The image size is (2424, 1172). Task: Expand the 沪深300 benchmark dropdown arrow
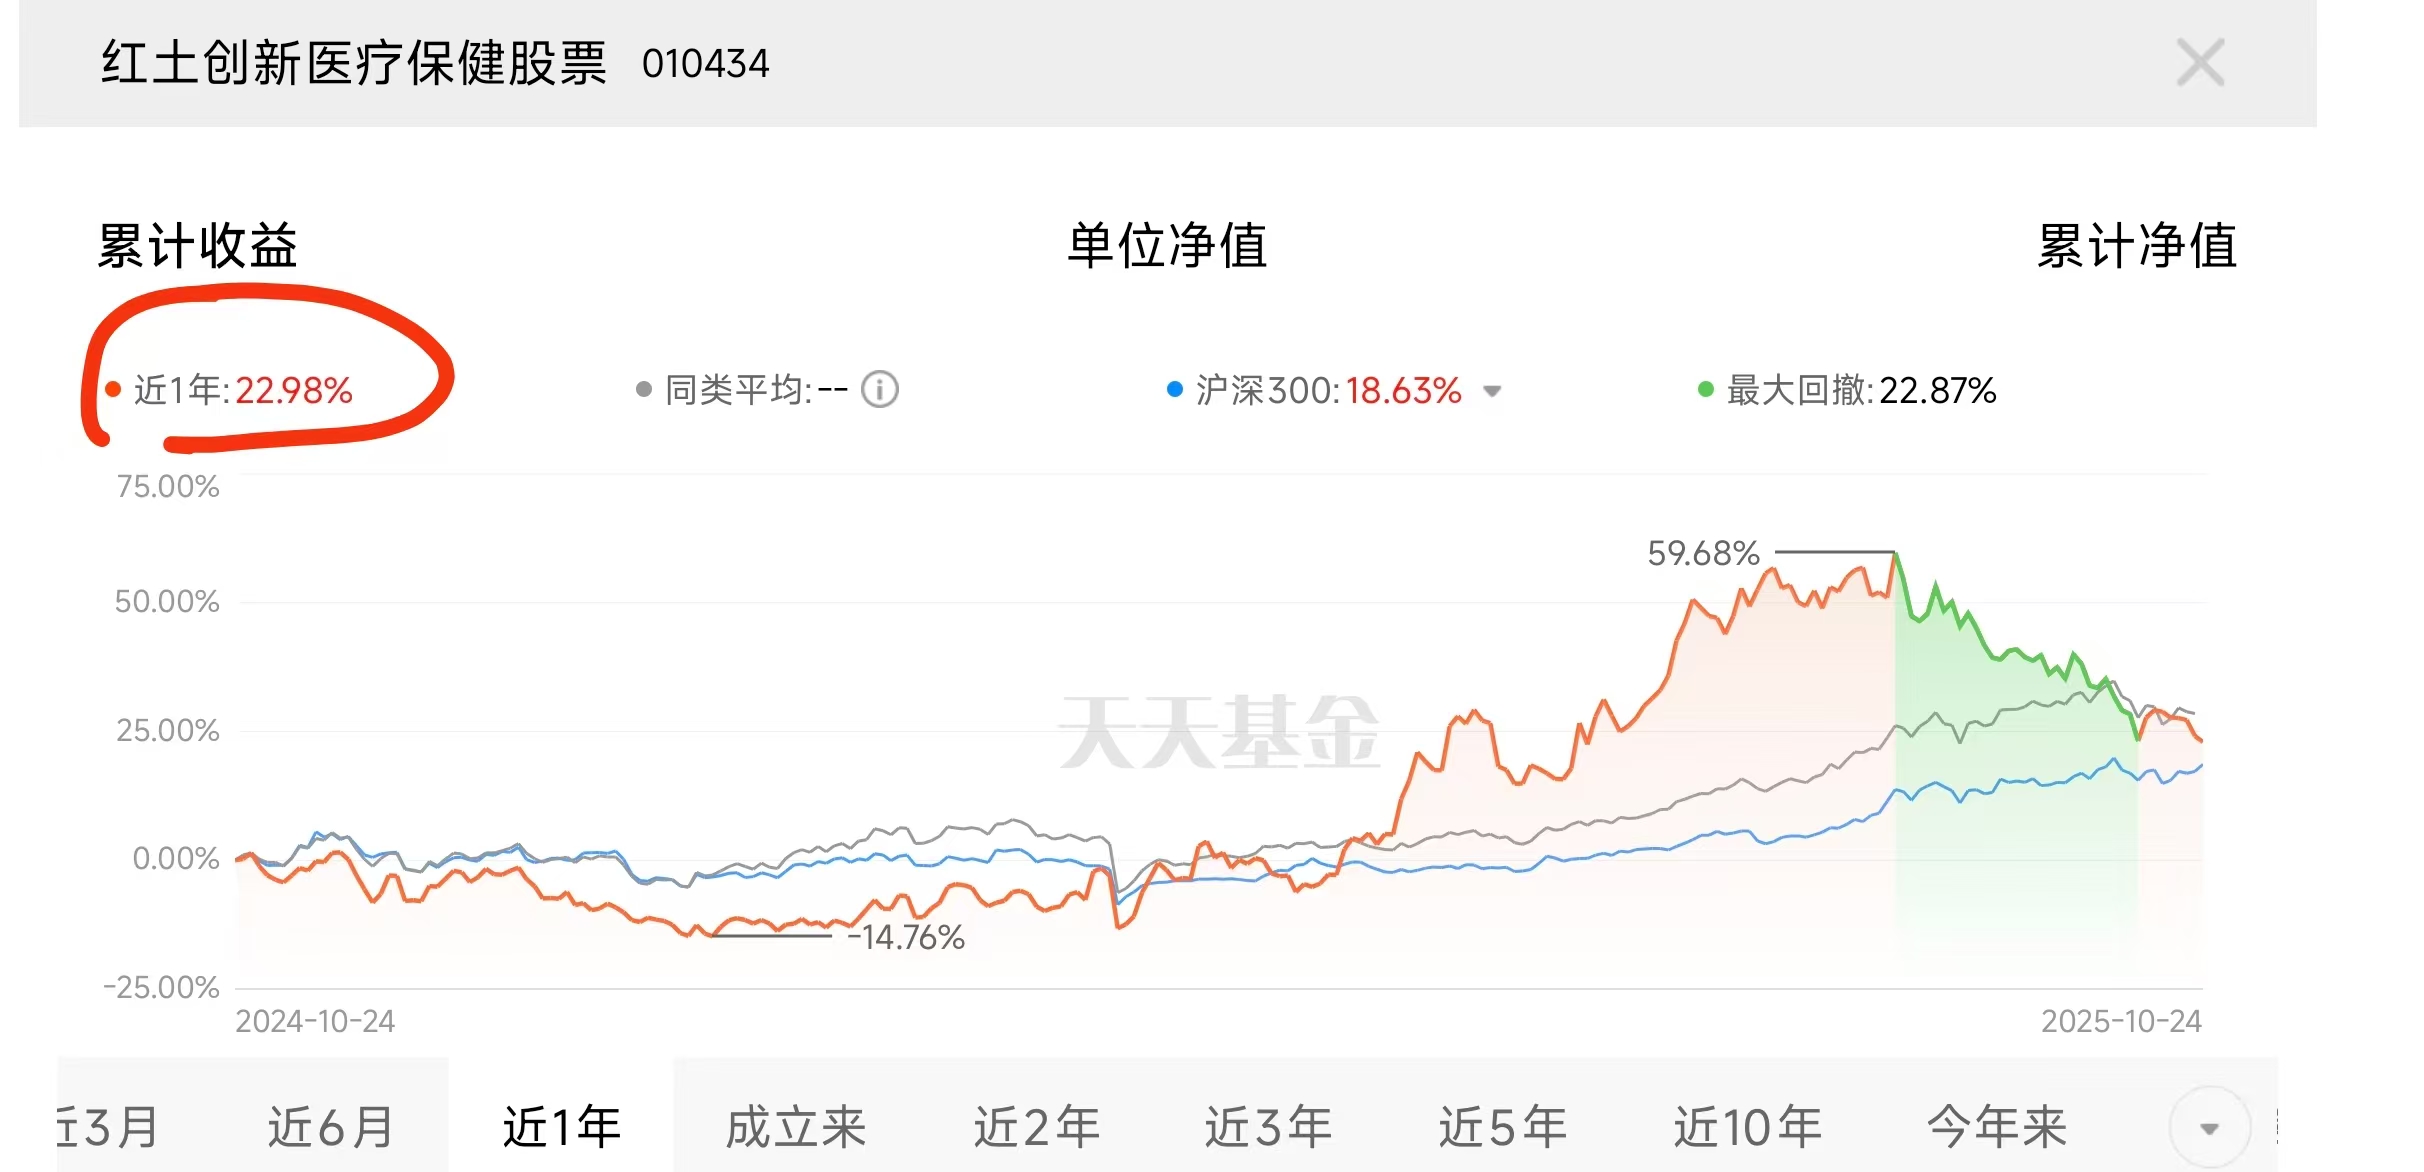(1492, 391)
